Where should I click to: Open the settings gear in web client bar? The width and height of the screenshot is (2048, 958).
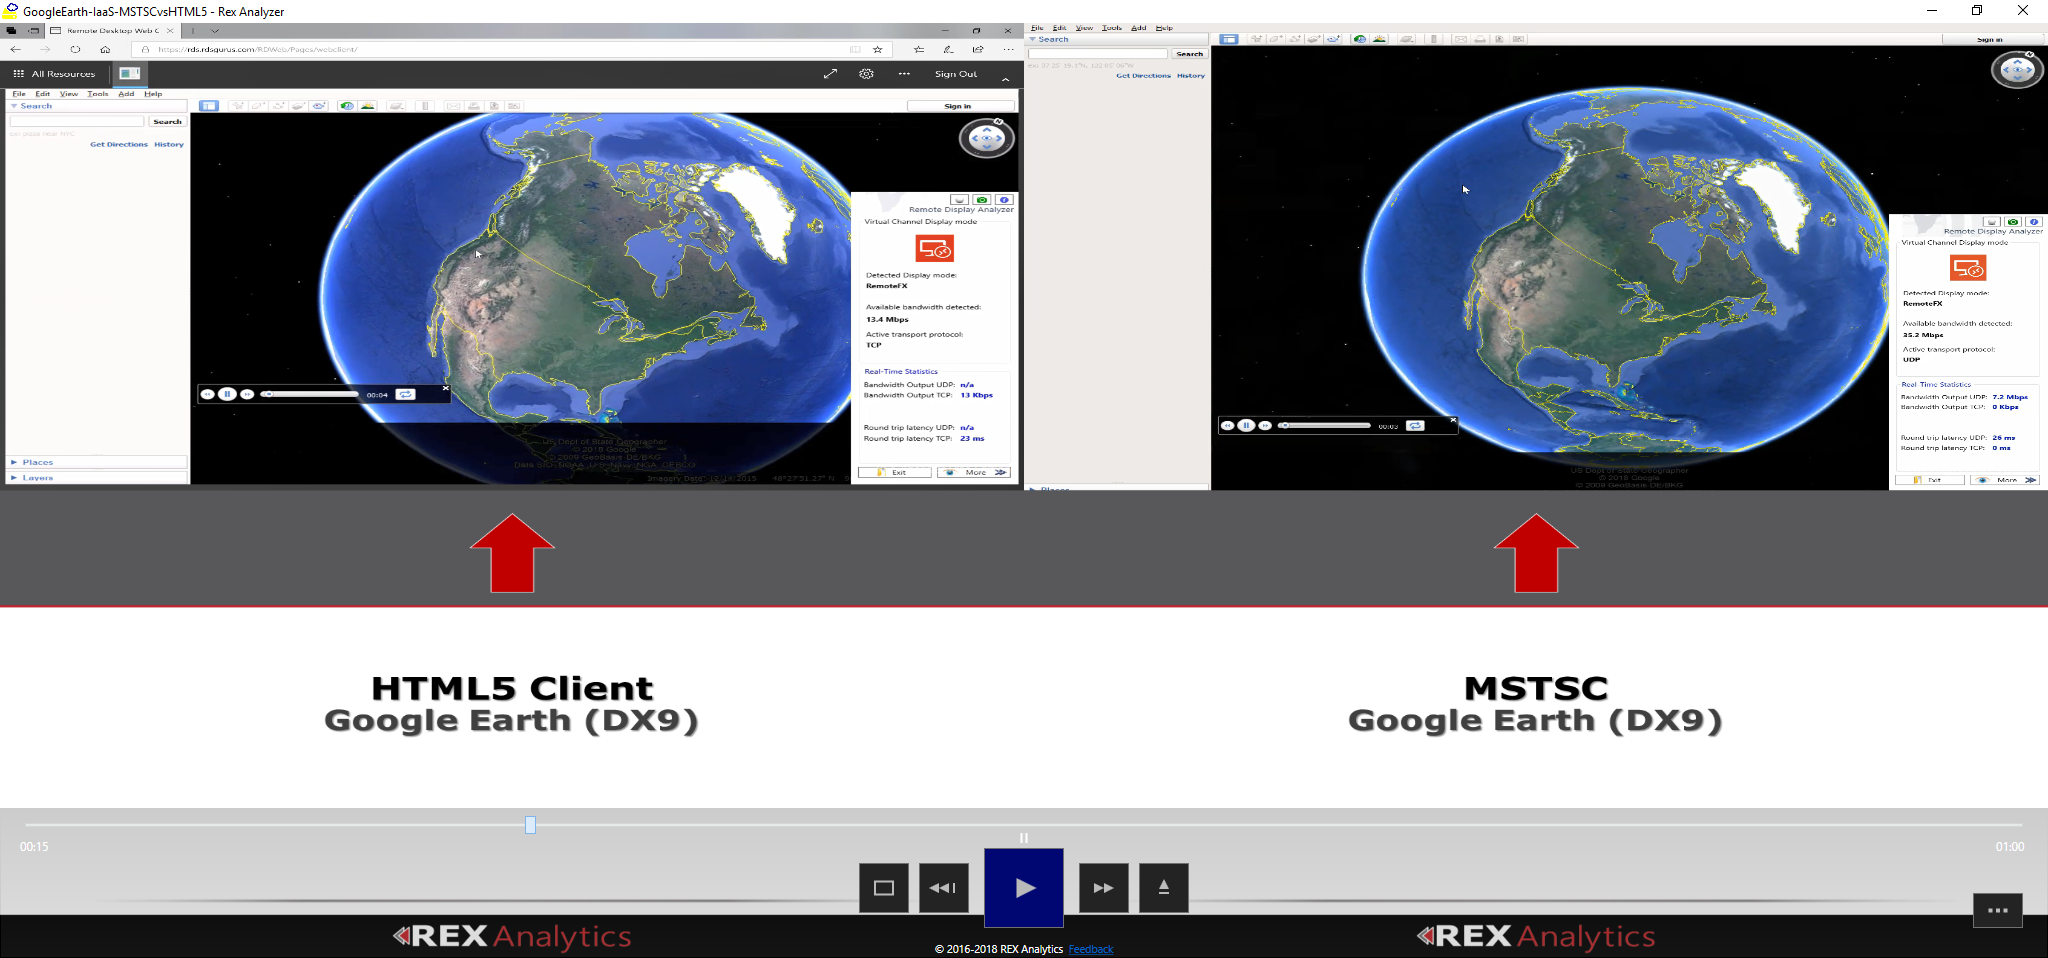click(866, 74)
